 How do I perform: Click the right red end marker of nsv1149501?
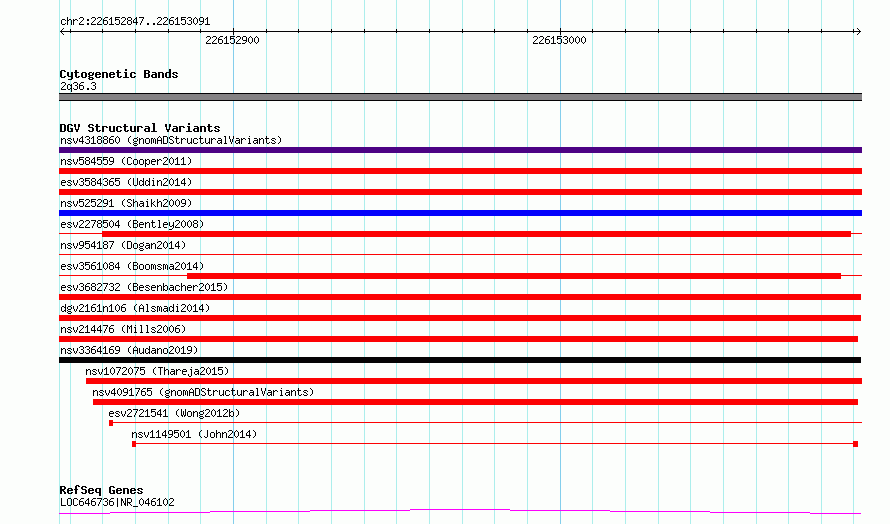coord(855,444)
